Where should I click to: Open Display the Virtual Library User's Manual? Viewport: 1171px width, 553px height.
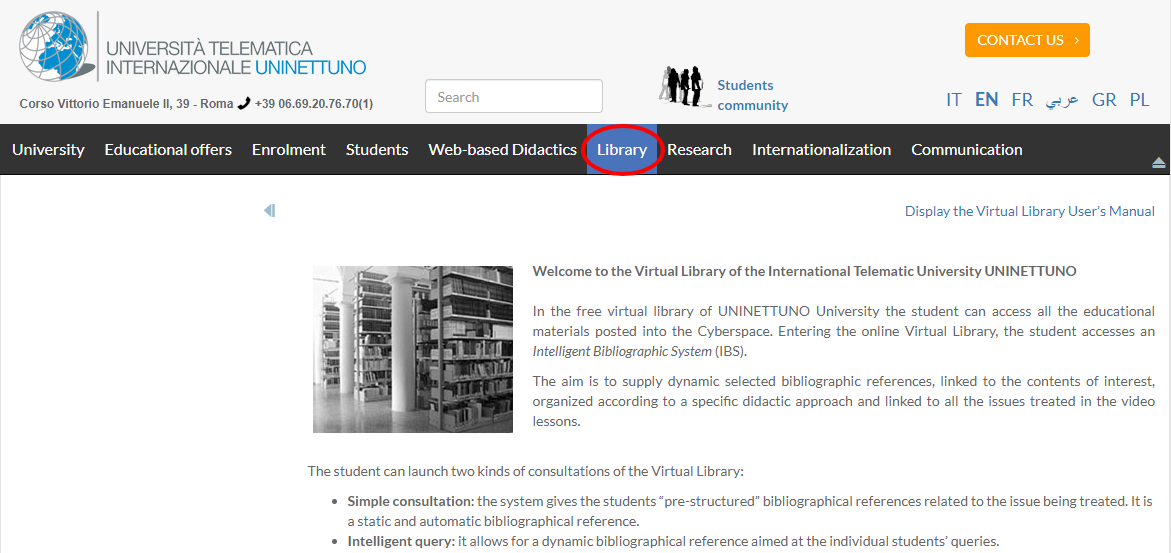[x=1029, y=211]
